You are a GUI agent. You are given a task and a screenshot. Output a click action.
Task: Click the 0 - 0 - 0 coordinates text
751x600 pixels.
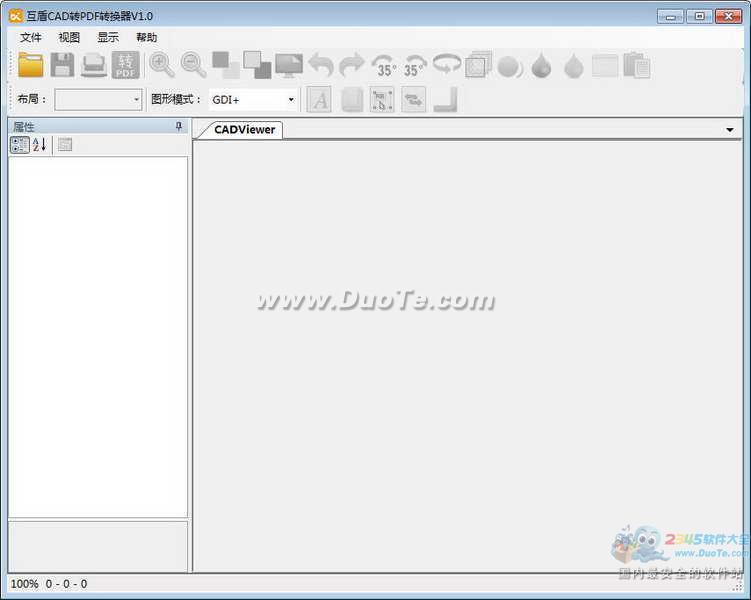click(x=67, y=584)
